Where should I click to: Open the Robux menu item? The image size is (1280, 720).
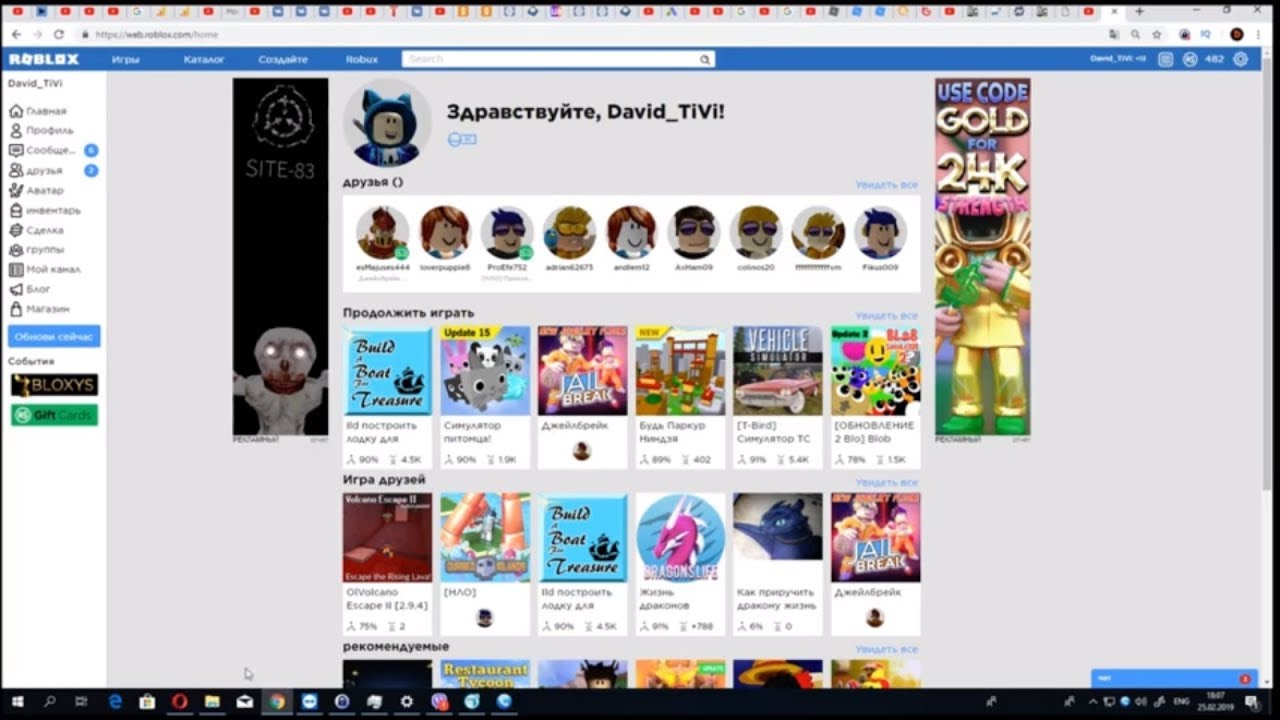[362, 60]
